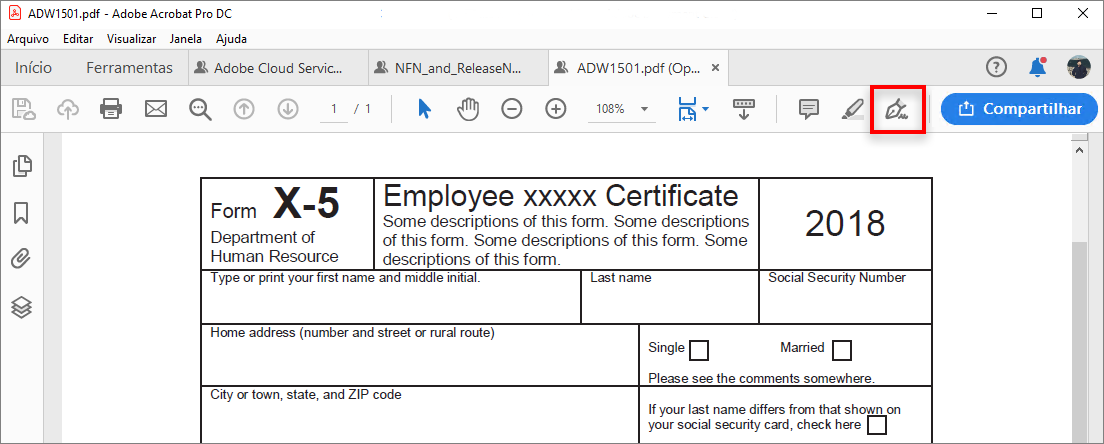Image resolution: width=1104 pixels, height=444 pixels.
Task: Click the scrolling mode keyboard icon
Action: [744, 109]
